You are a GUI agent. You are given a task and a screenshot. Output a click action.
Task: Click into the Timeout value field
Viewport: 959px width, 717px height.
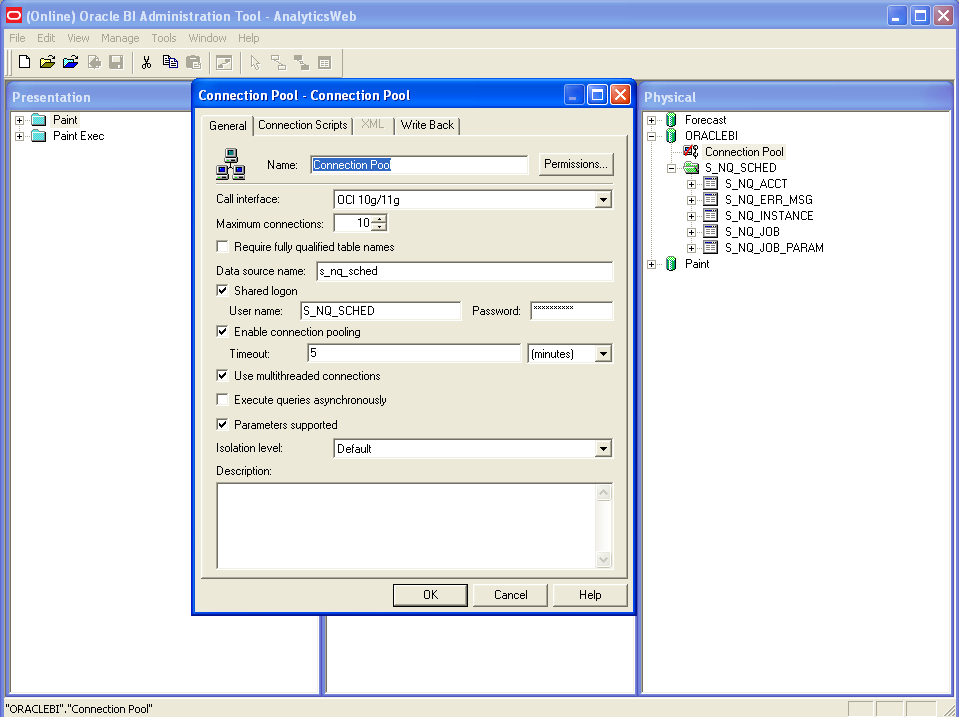coord(413,353)
